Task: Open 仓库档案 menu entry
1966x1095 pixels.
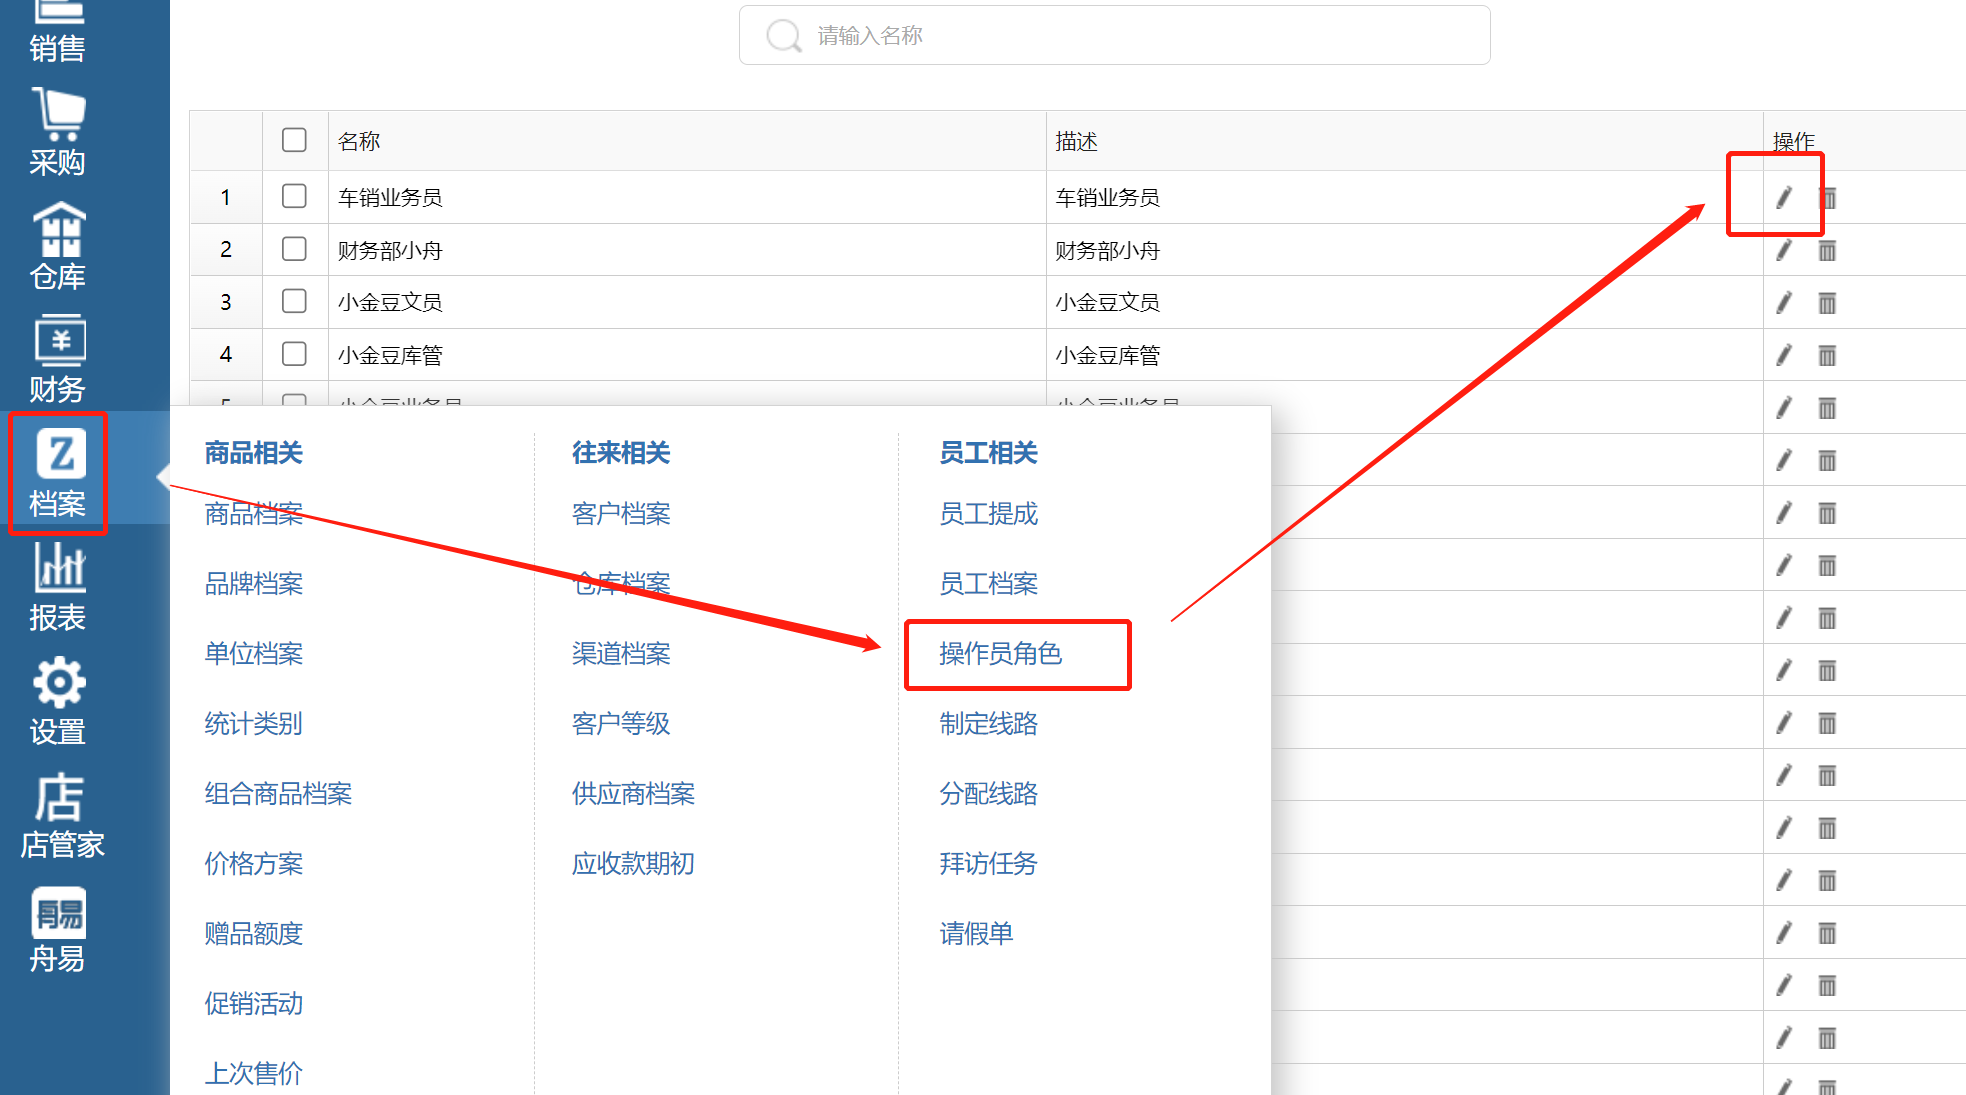Action: pos(621,584)
